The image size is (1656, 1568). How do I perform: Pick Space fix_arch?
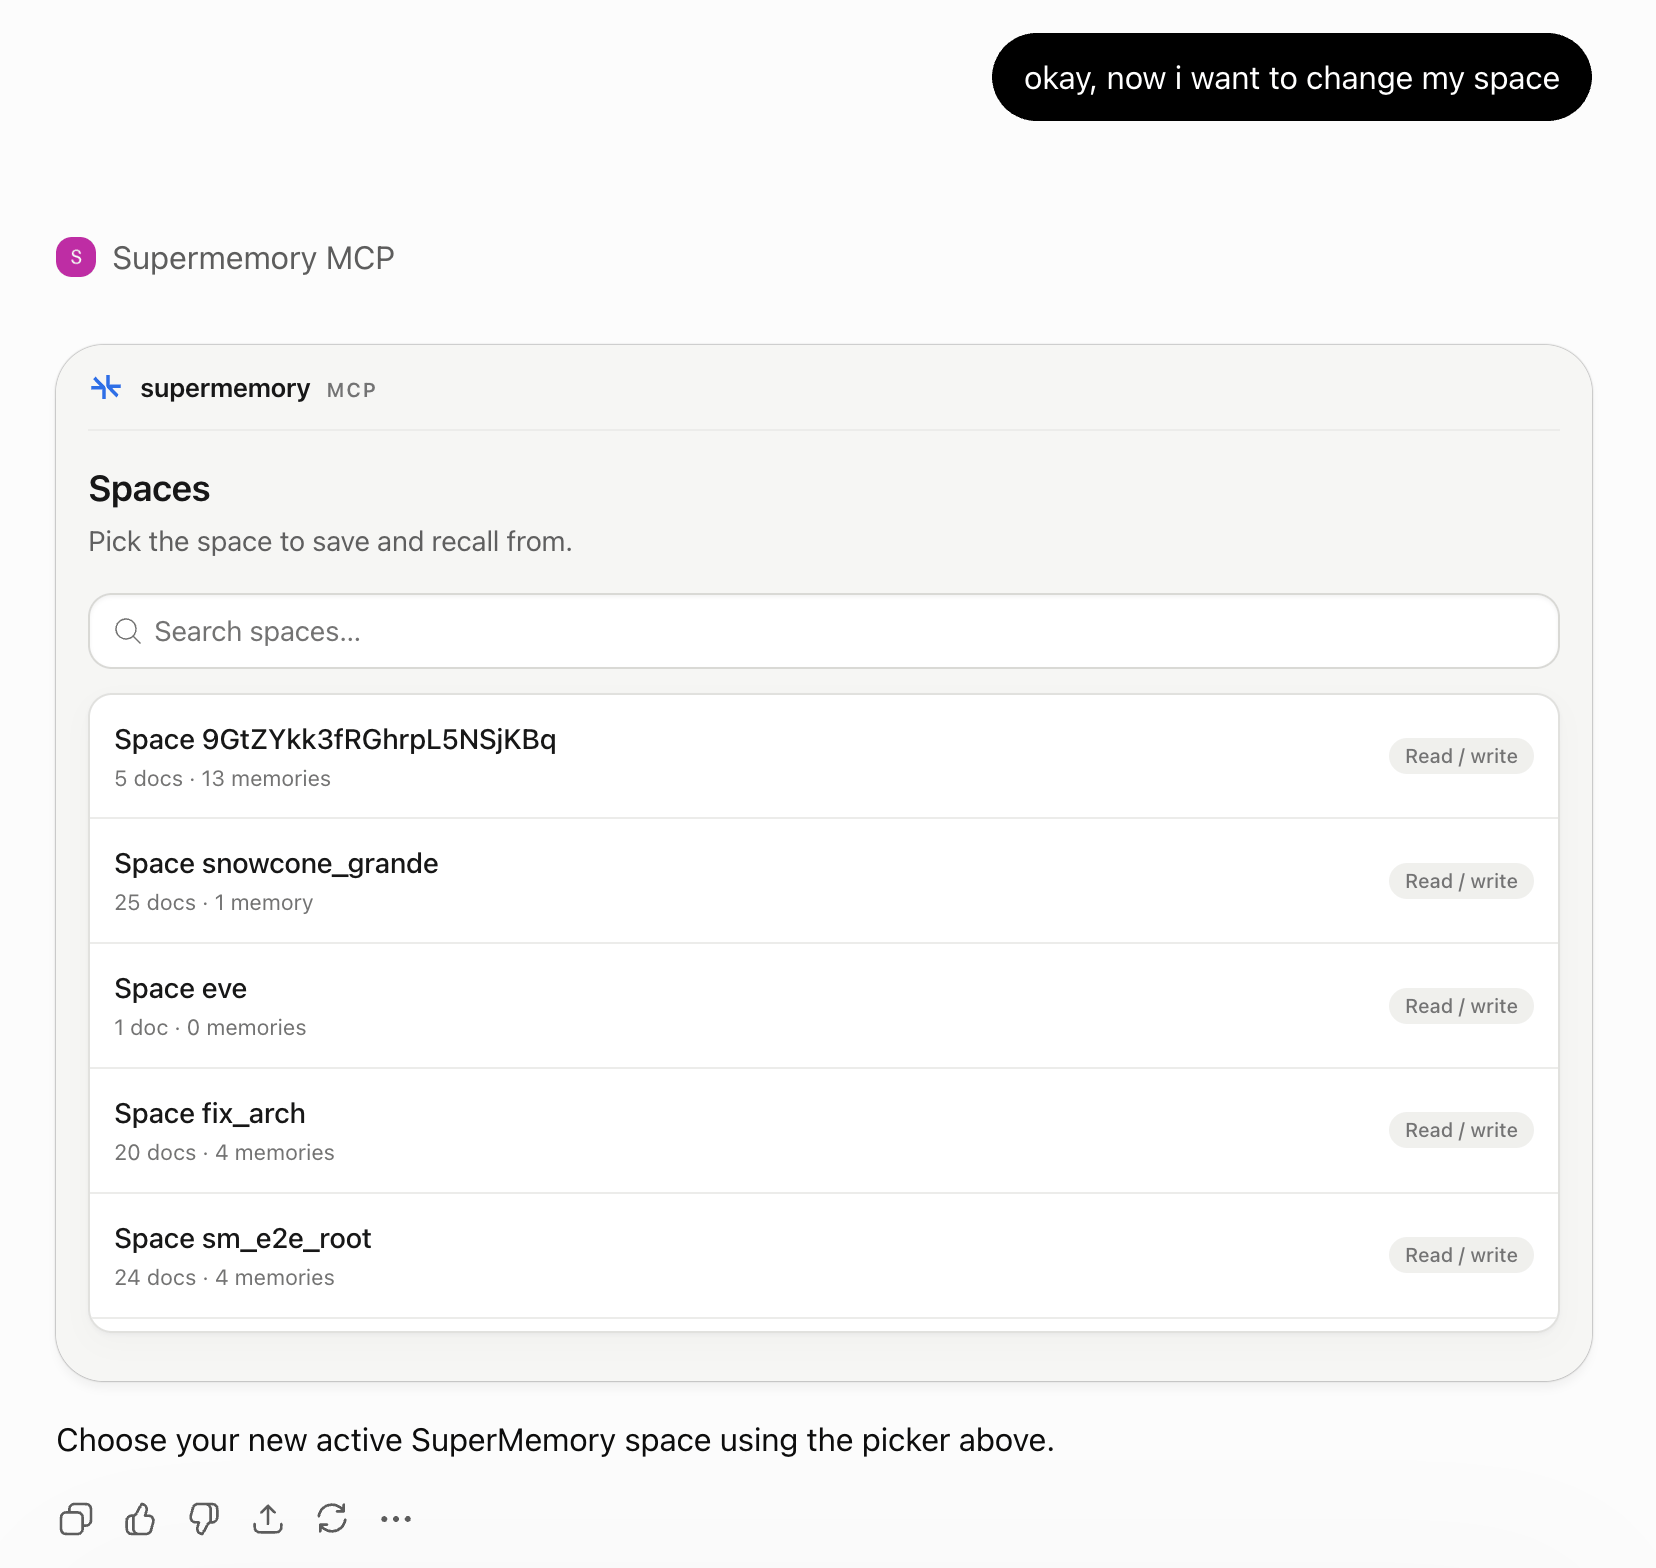(824, 1131)
